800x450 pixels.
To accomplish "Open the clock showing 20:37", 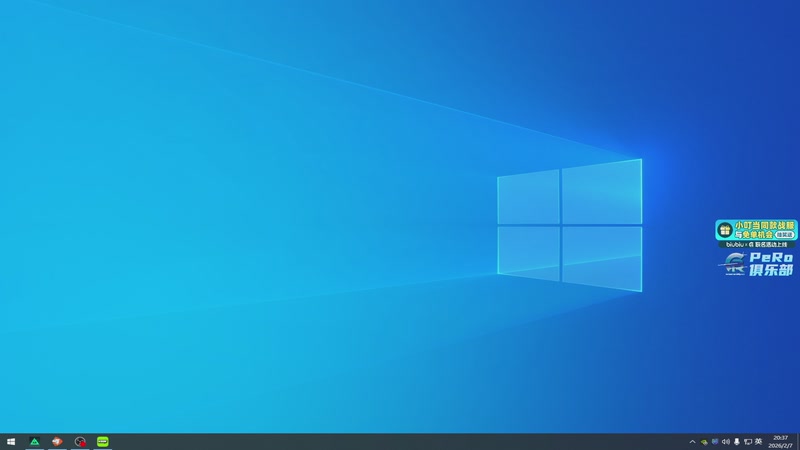I will [781, 442].
